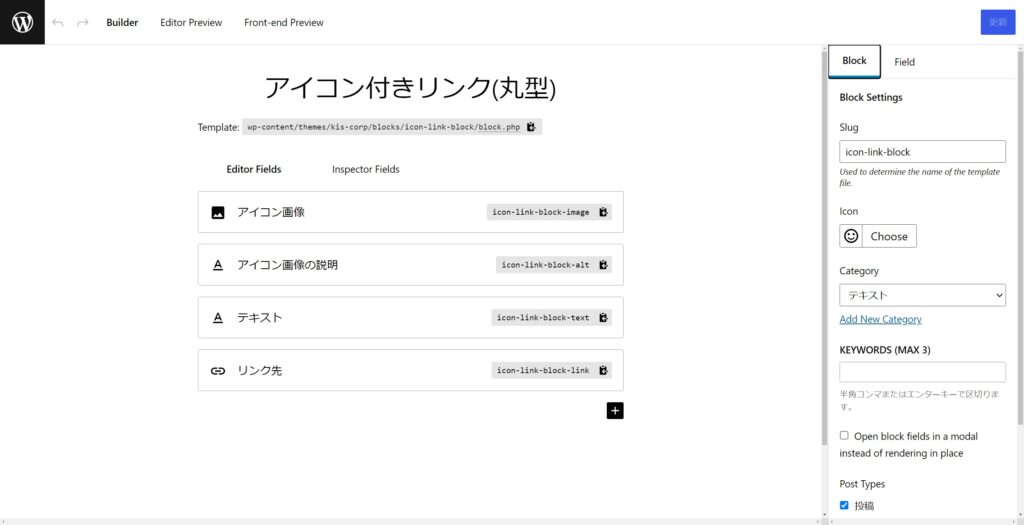This screenshot has width=1024, height=525.
Task: Select the Inspector Fields tab
Action: (366, 169)
